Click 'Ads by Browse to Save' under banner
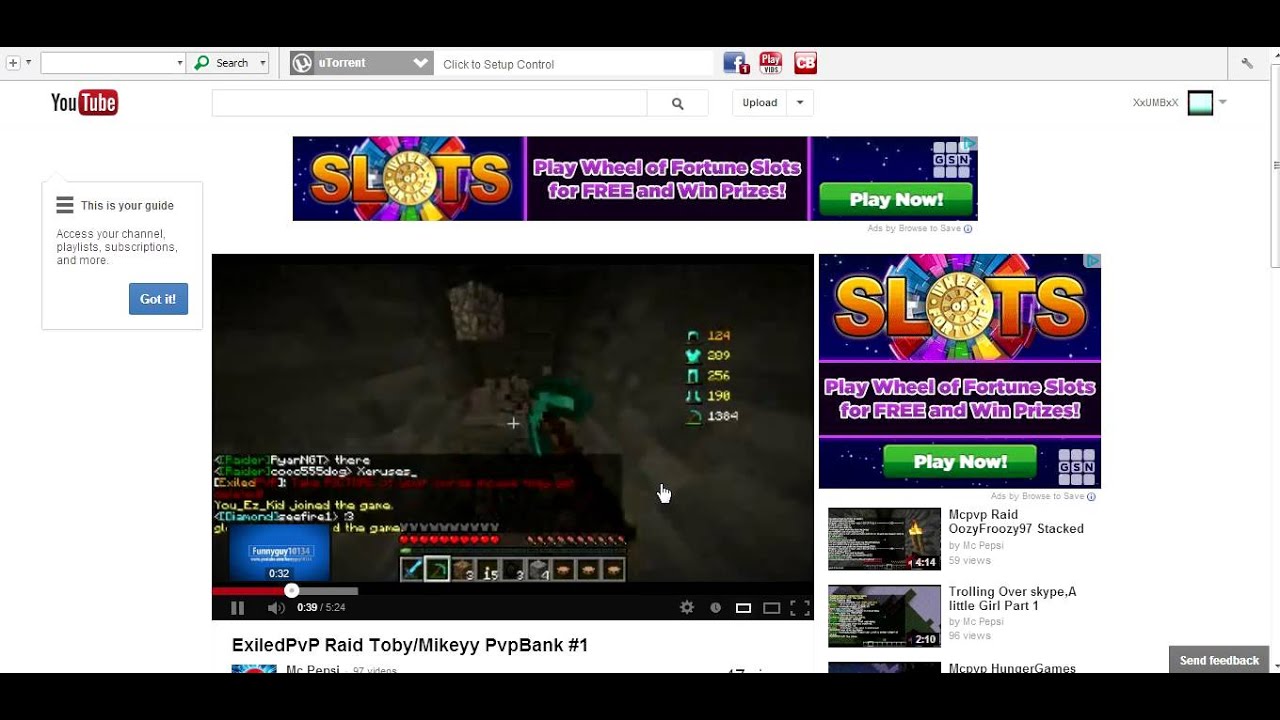This screenshot has width=1280, height=720. tap(914, 229)
